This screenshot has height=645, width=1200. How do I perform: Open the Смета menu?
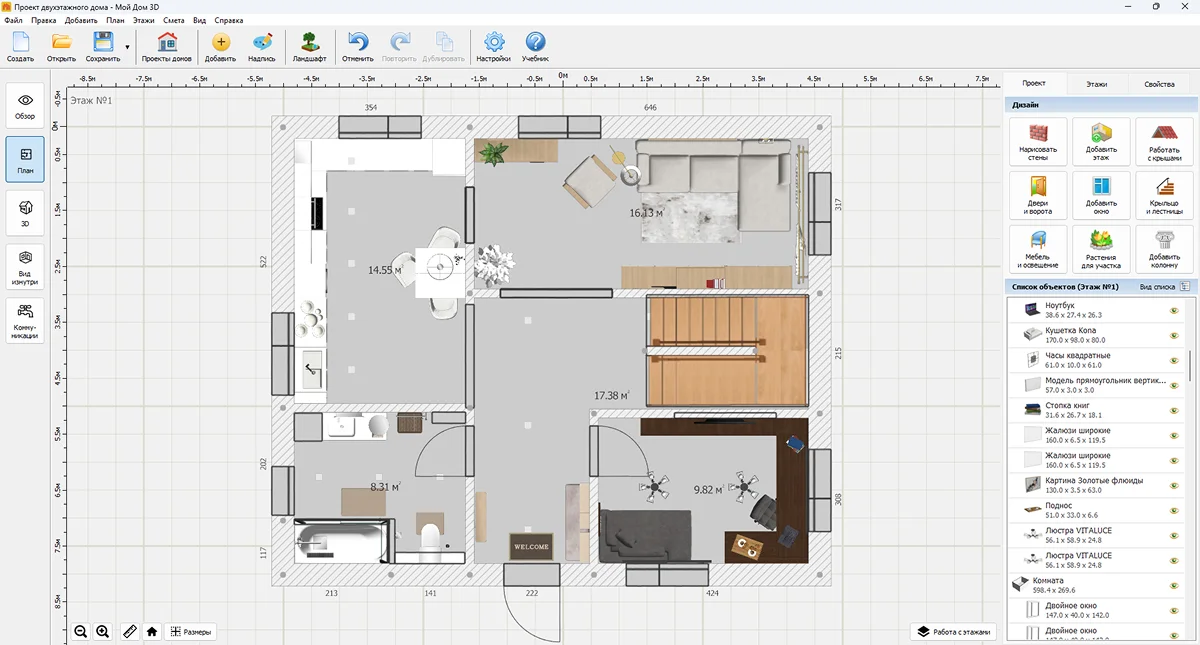[x=173, y=20]
